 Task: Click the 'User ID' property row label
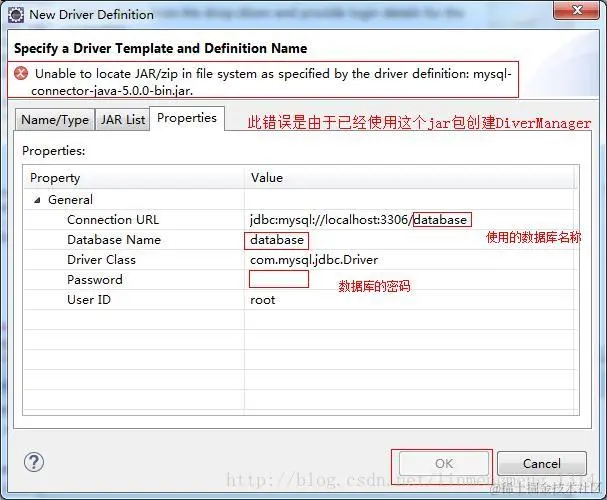[89, 300]
